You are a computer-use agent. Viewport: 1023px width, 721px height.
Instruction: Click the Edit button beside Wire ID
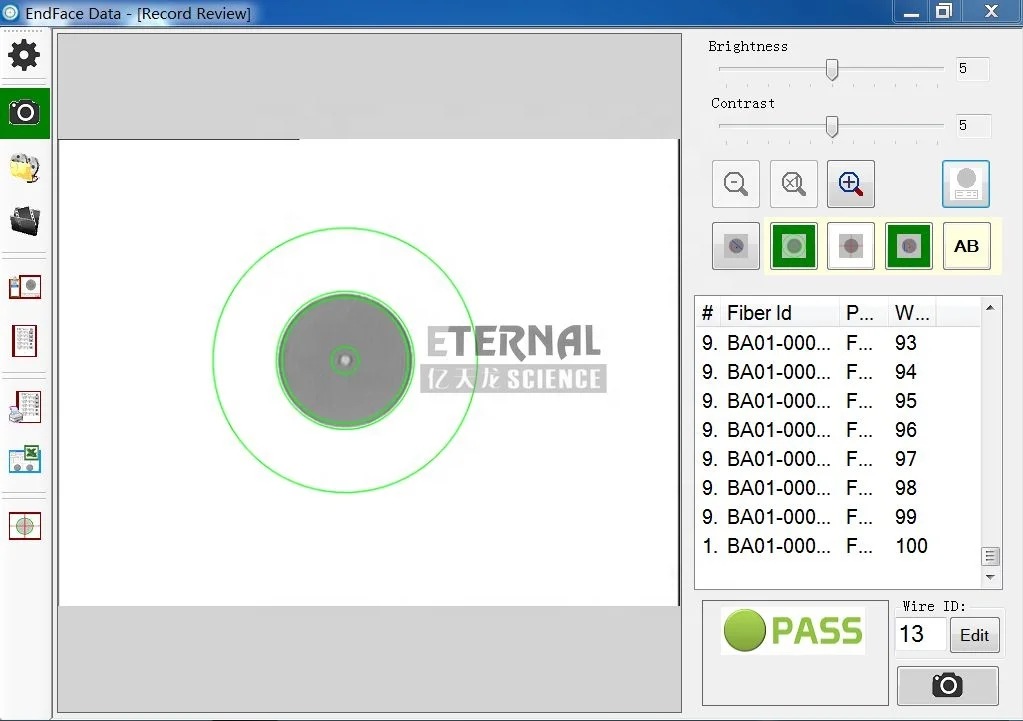coord(974,635)
